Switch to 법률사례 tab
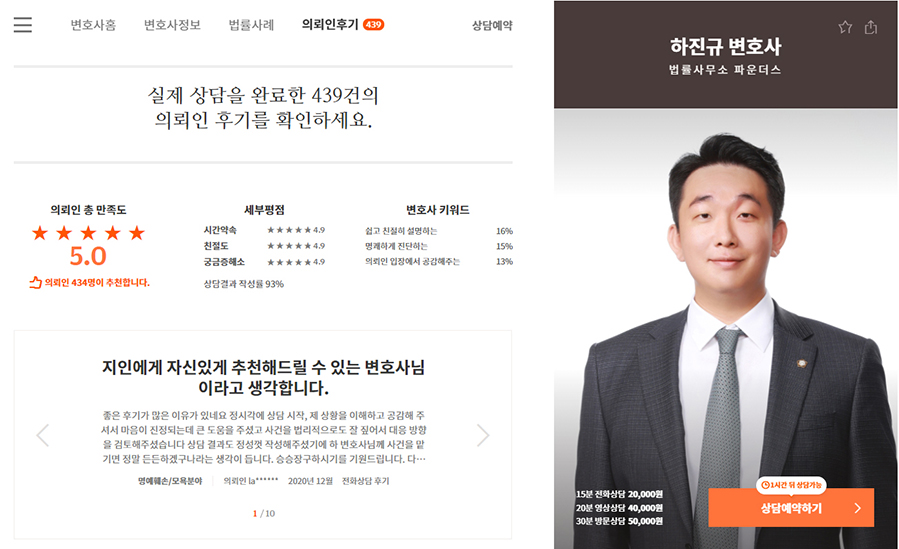The image size is (899, 549). click(251, 25)
